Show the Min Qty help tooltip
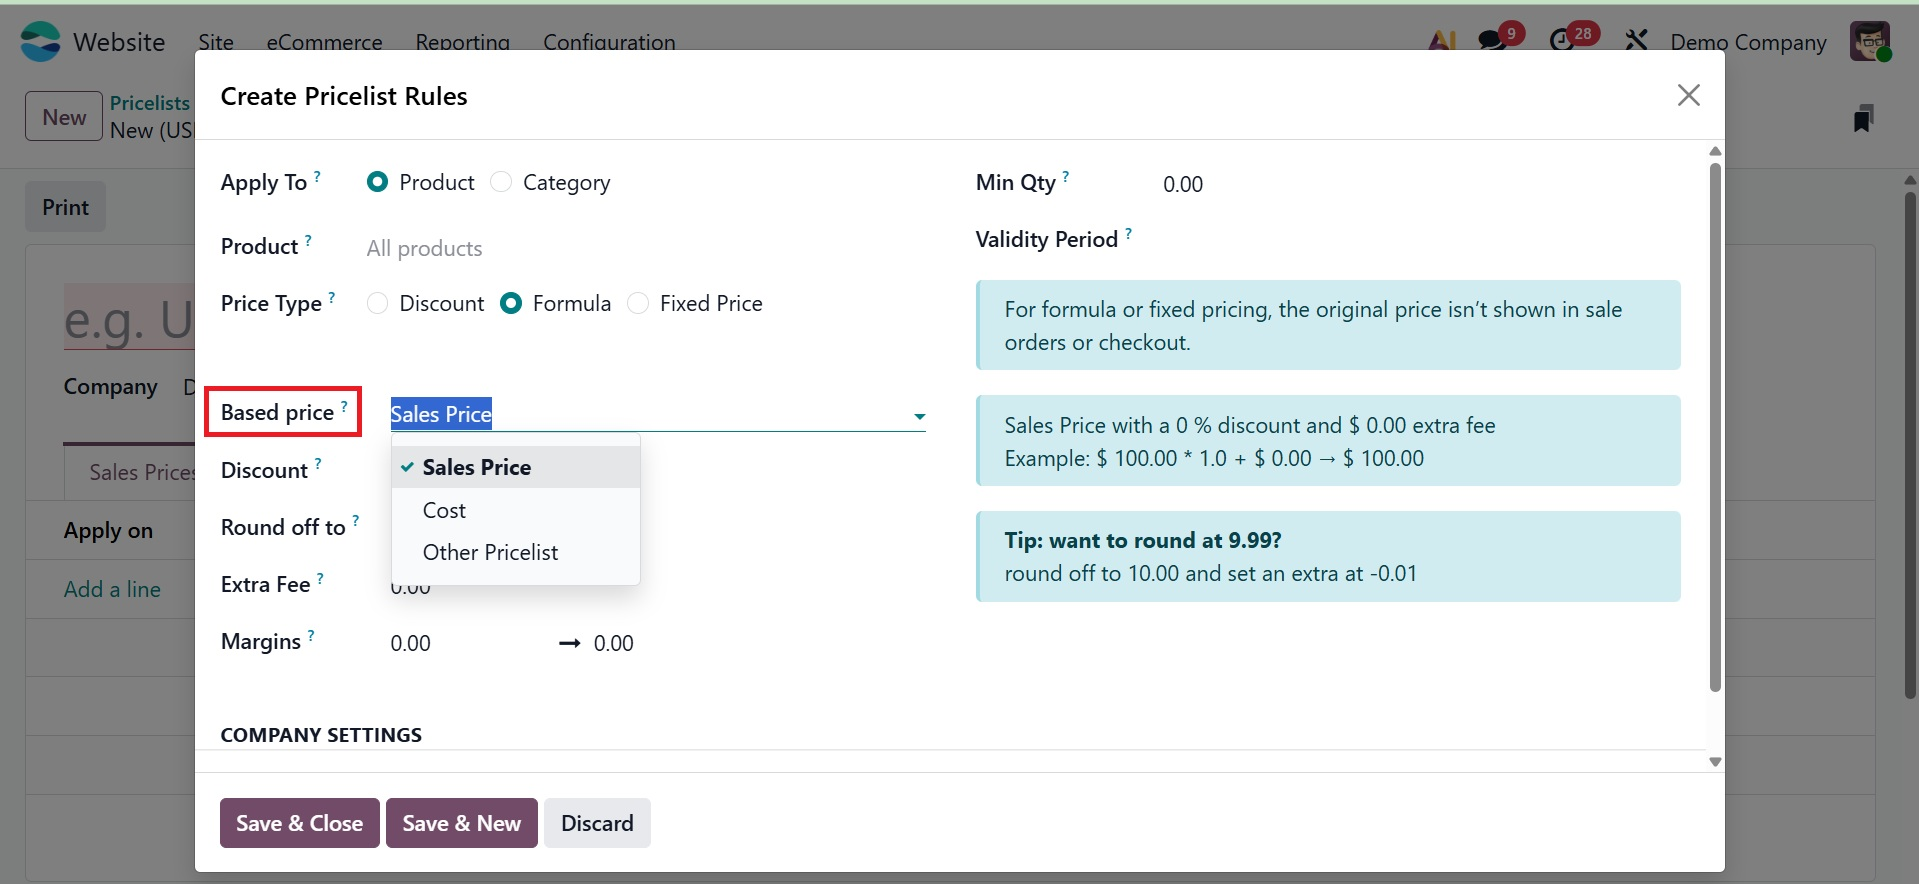This screenshot has width=1919, height=884. [1066, 176]
